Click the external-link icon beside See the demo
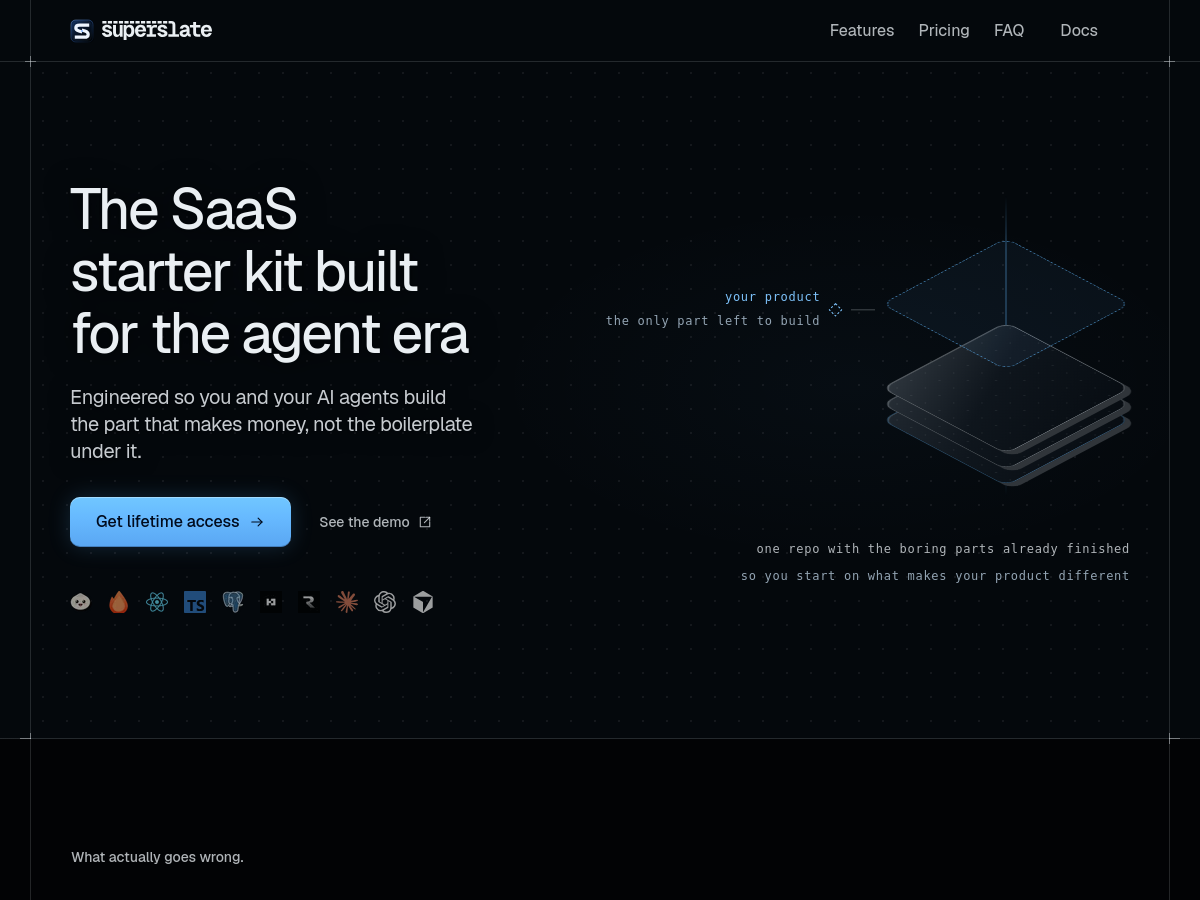1200x900 pixels. pos(425,522)
